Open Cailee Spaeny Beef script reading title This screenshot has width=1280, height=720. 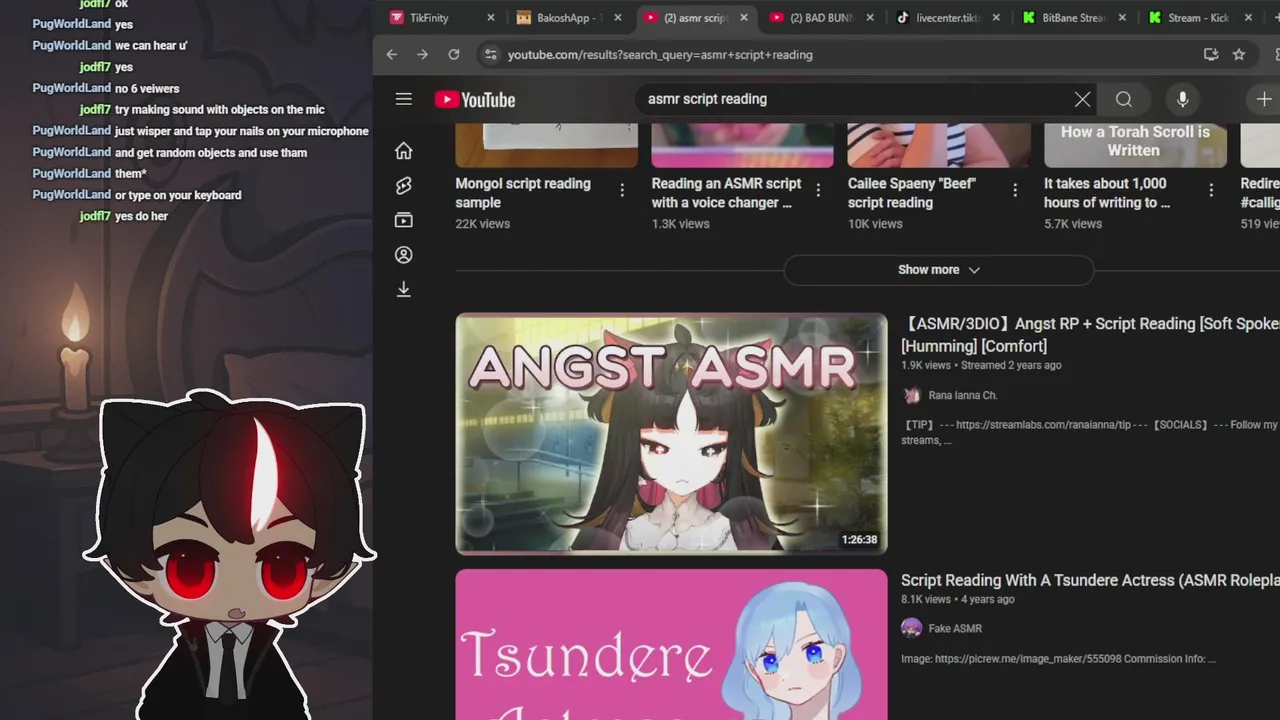click(912, 193)
